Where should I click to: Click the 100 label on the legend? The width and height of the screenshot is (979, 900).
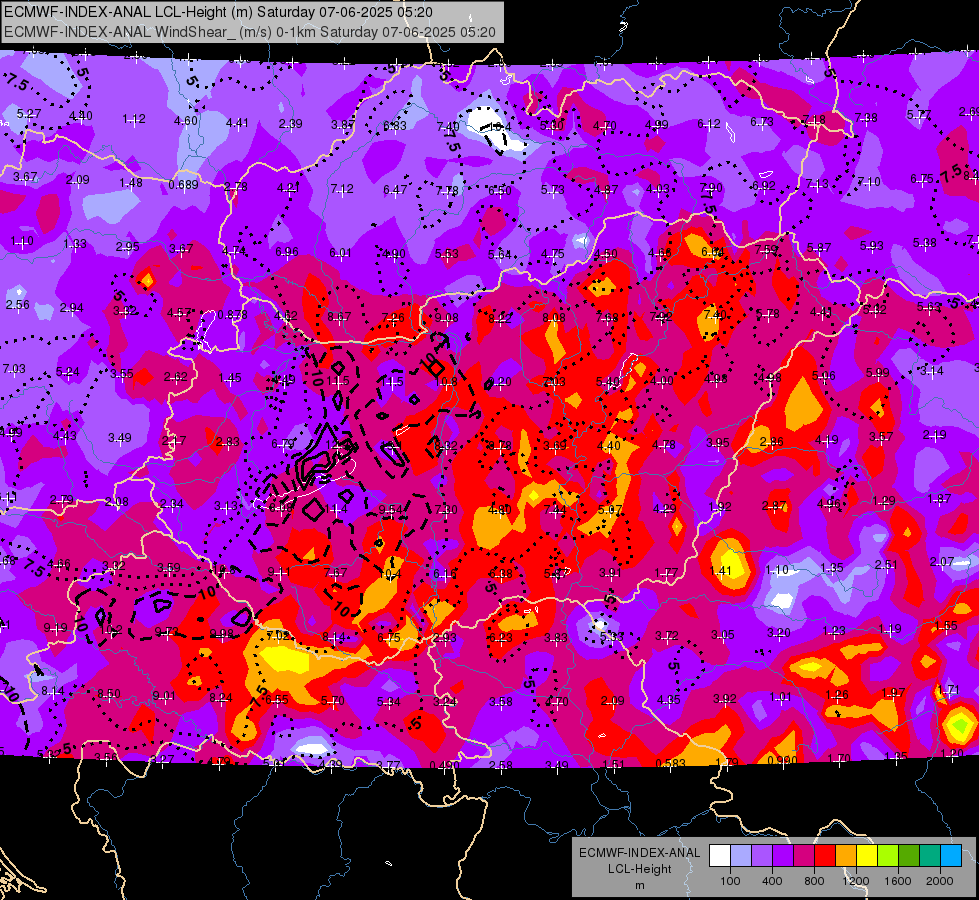click(730, 881)
